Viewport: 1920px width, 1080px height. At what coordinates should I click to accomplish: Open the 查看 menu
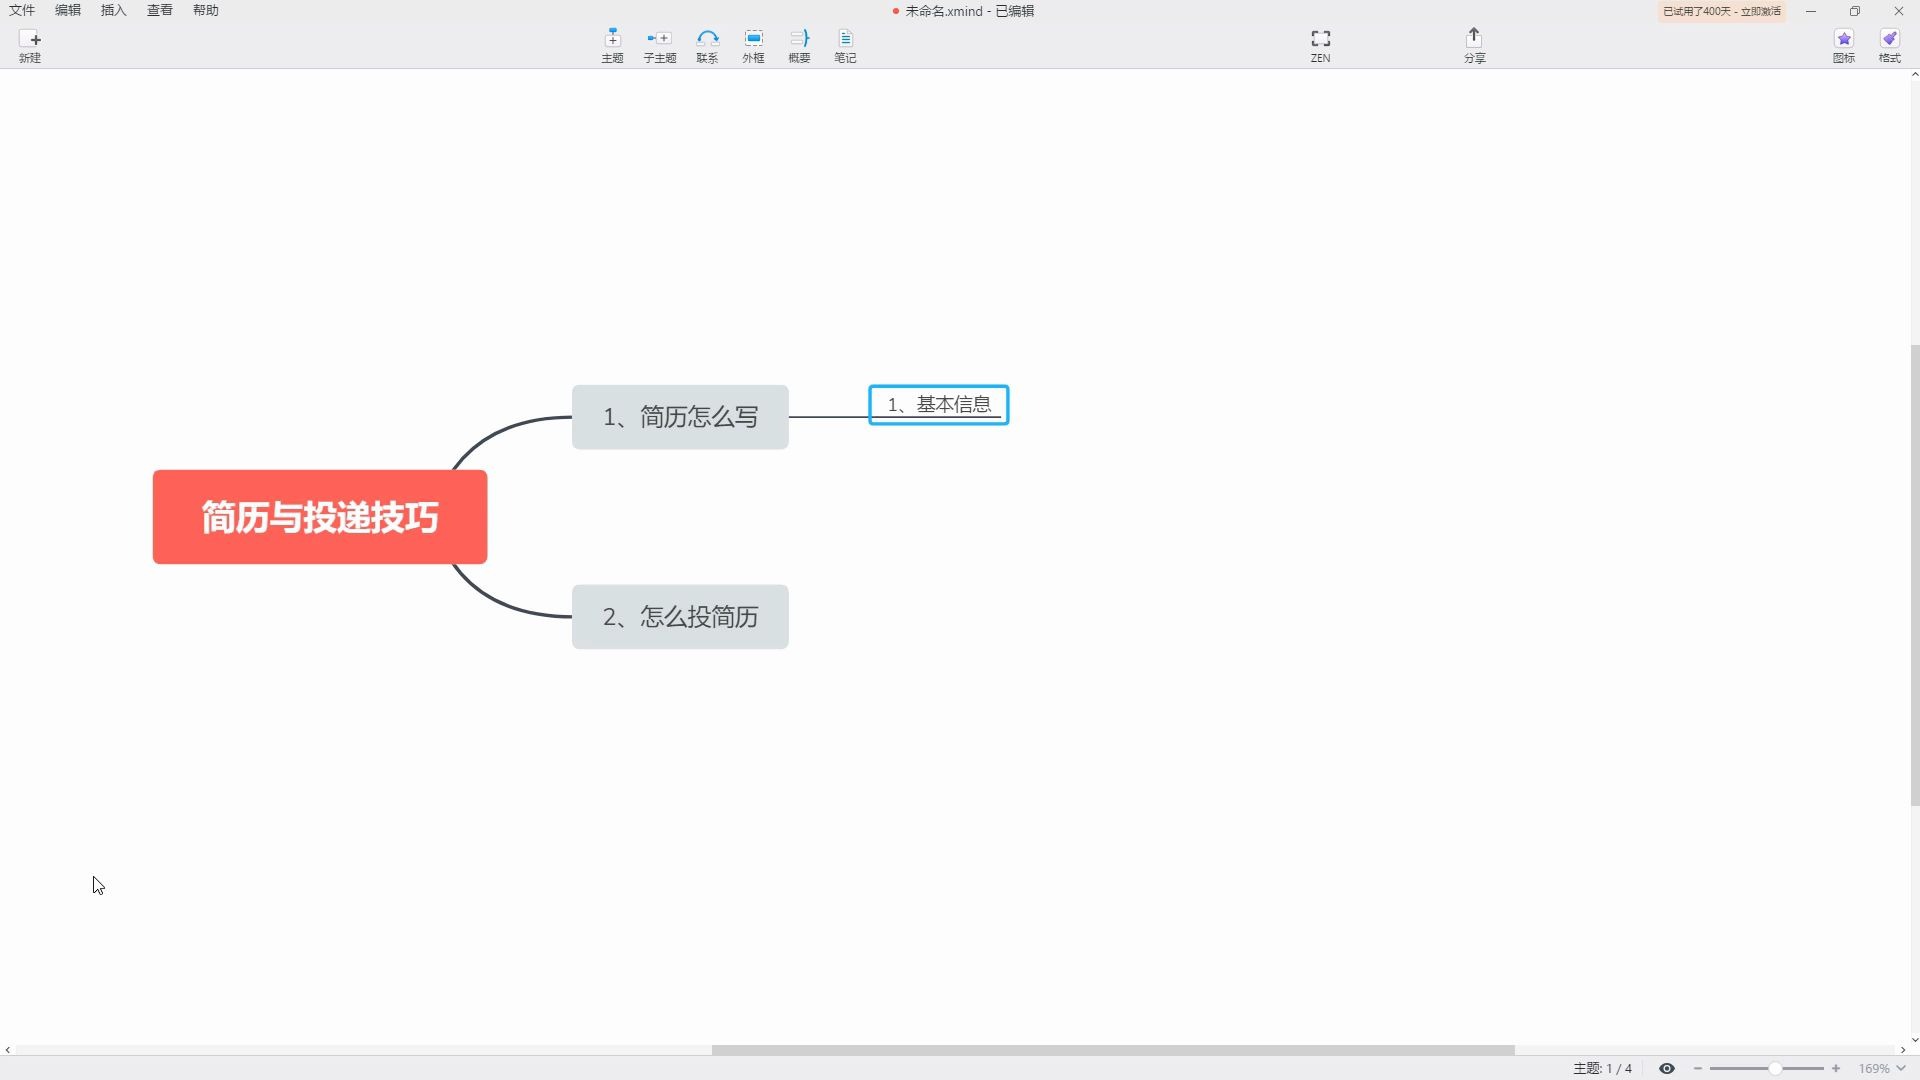[160, 10]
